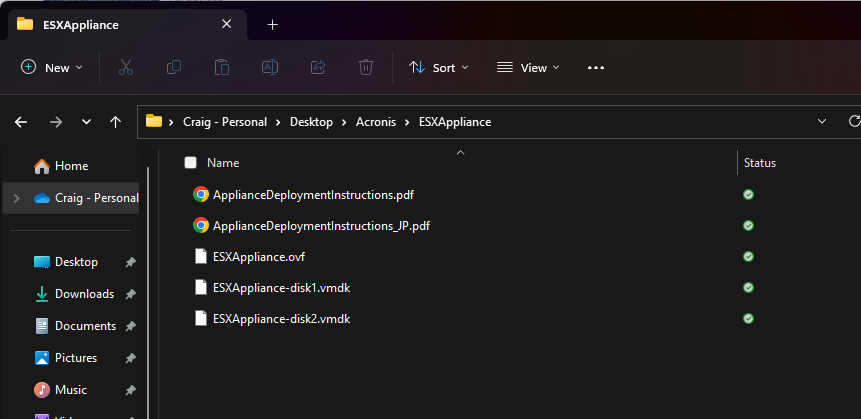Expand address bar history dropdown
This screenshot has width=861, height=419.
pyautogui.click(x=822, y=121)
